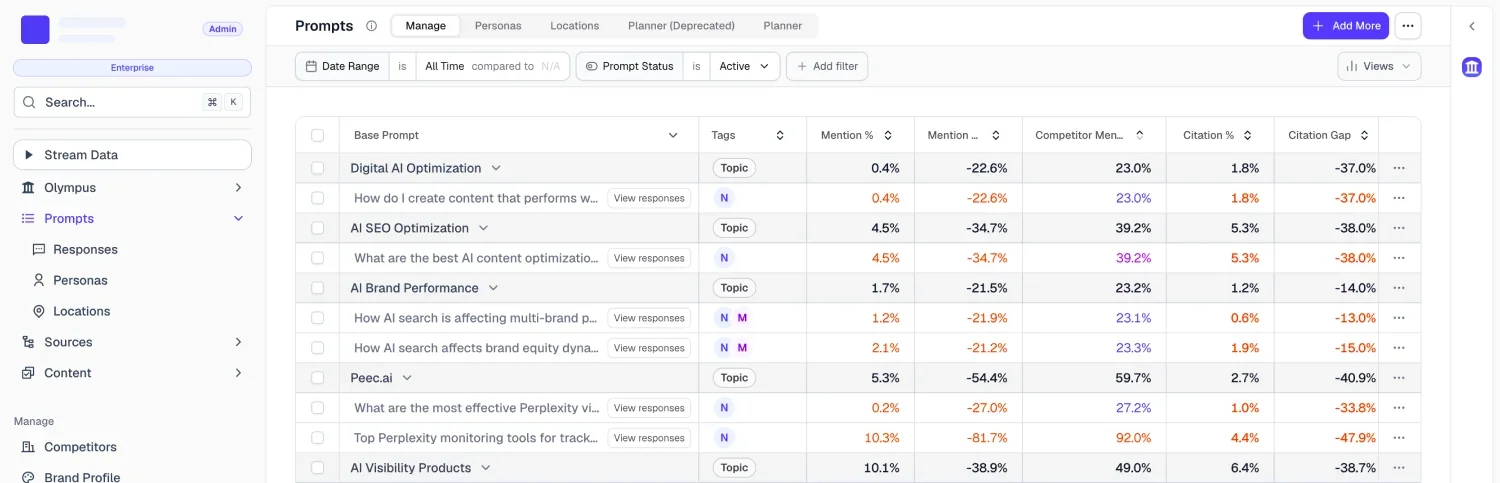Open the Active status dropdown
Image resolution: width=1500 pixels, height=483 pixels.
click(x=745, y=66)
